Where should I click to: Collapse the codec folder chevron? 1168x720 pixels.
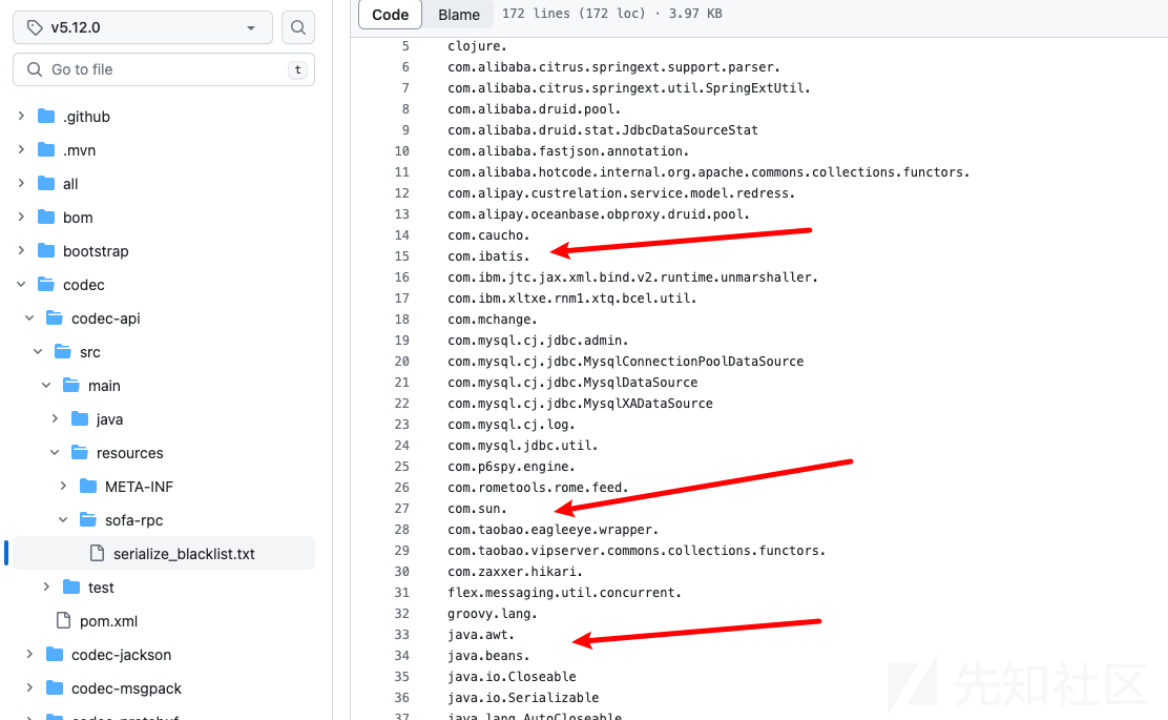[21, 284]
